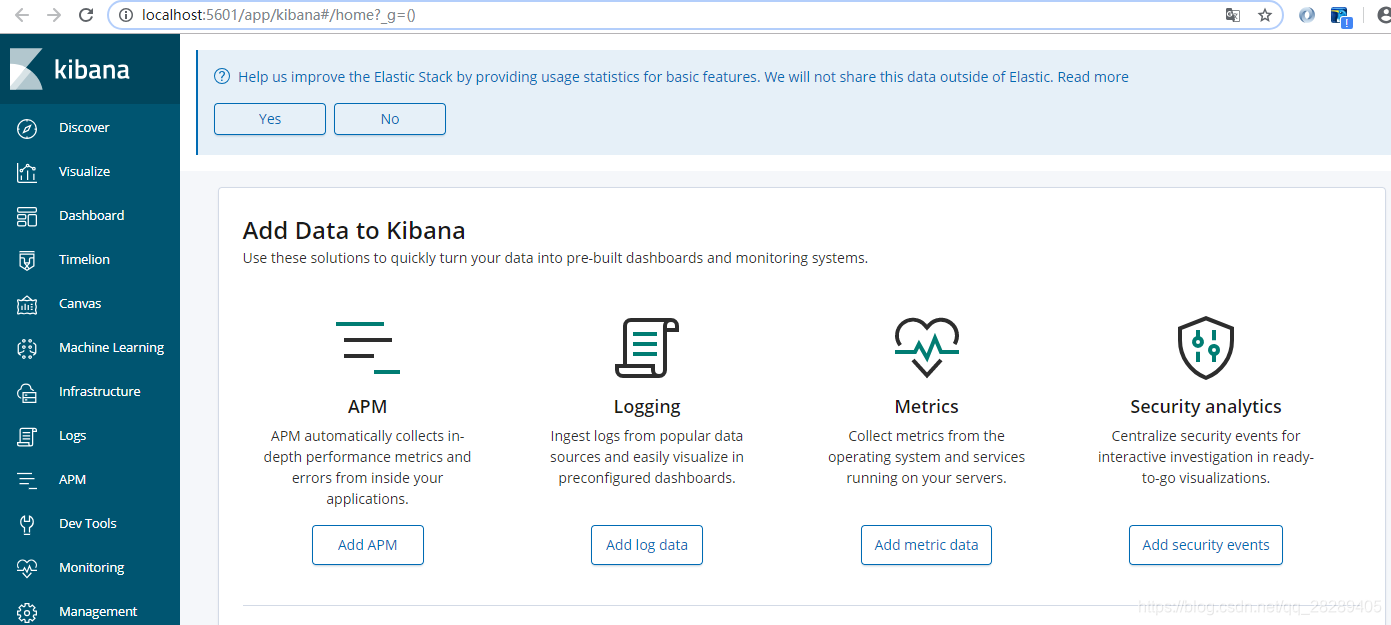Open Dashboard in the sidebar
The image size is (1391, 625).
90,216
